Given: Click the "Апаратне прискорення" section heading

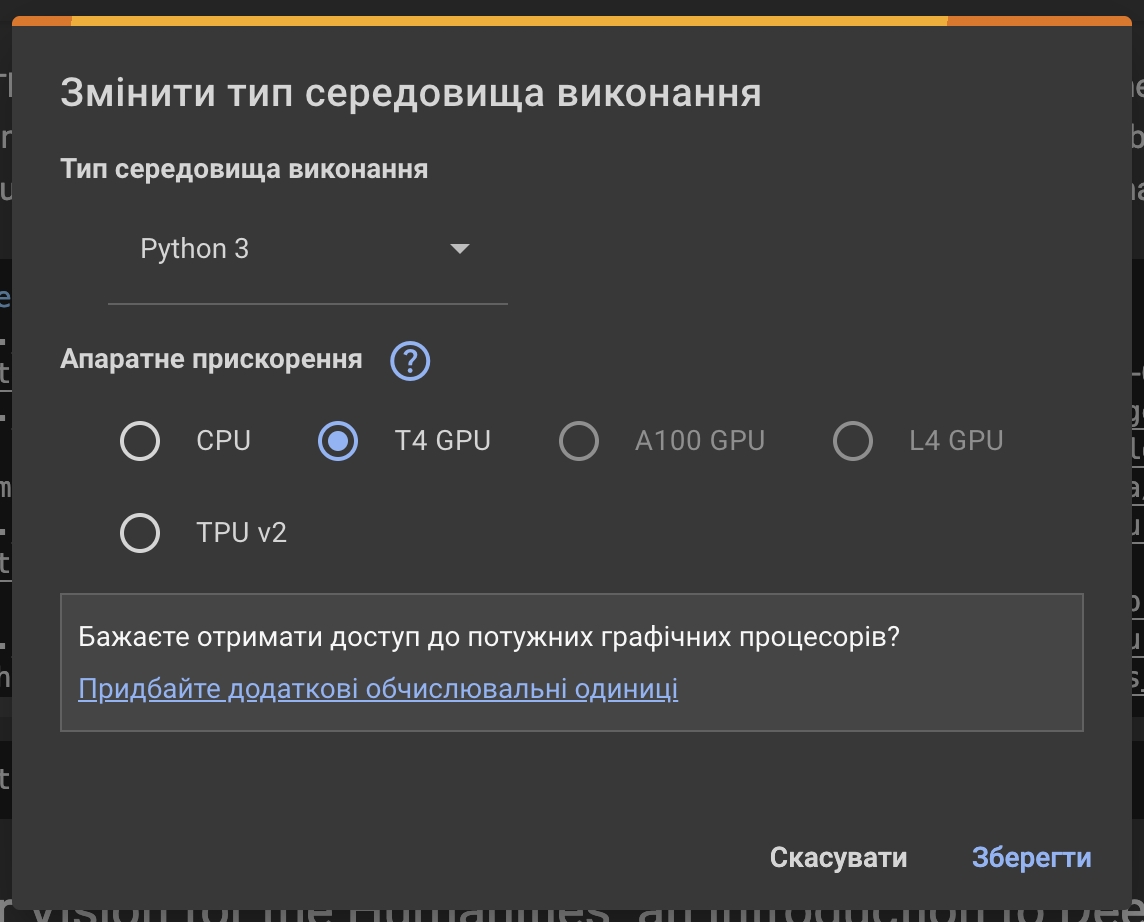Looking at the screenshot, I should [211, 359].
